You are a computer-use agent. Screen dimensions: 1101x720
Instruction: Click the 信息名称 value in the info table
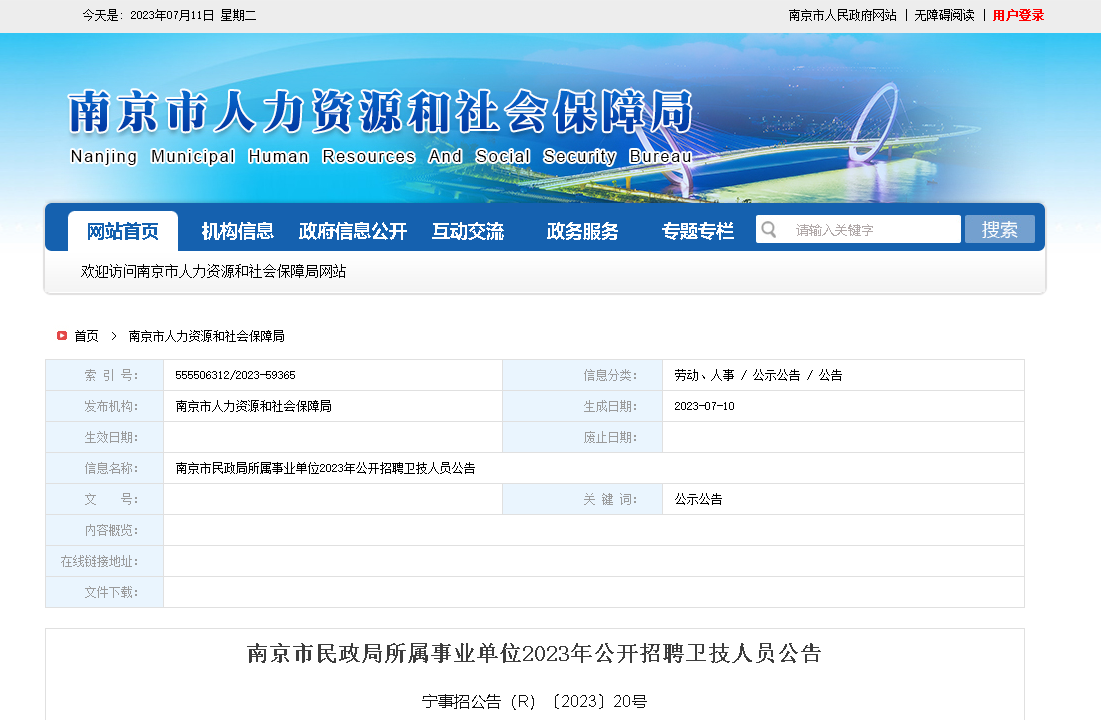(325, 468)
